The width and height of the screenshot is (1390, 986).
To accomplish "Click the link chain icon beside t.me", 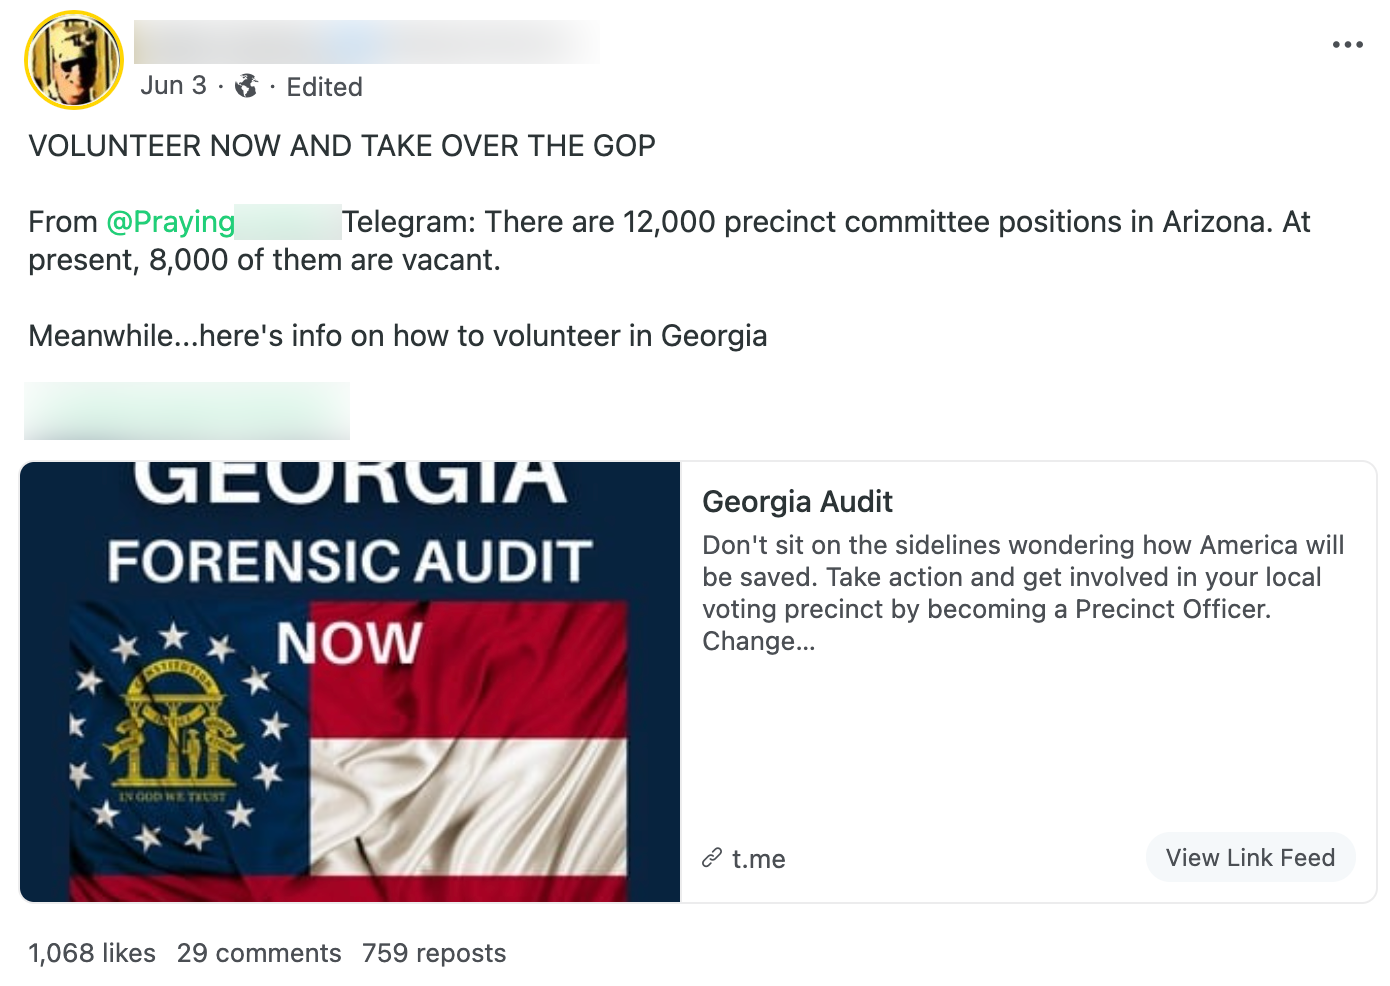I will 712,858.
